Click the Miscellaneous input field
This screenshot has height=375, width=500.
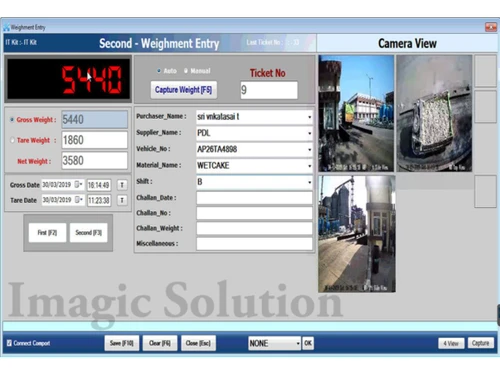(254, 244)
